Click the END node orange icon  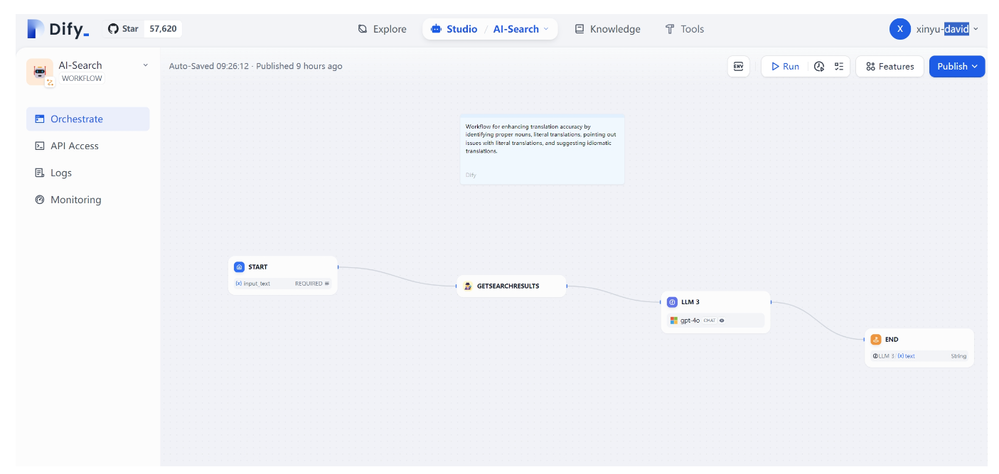[876, 340]
